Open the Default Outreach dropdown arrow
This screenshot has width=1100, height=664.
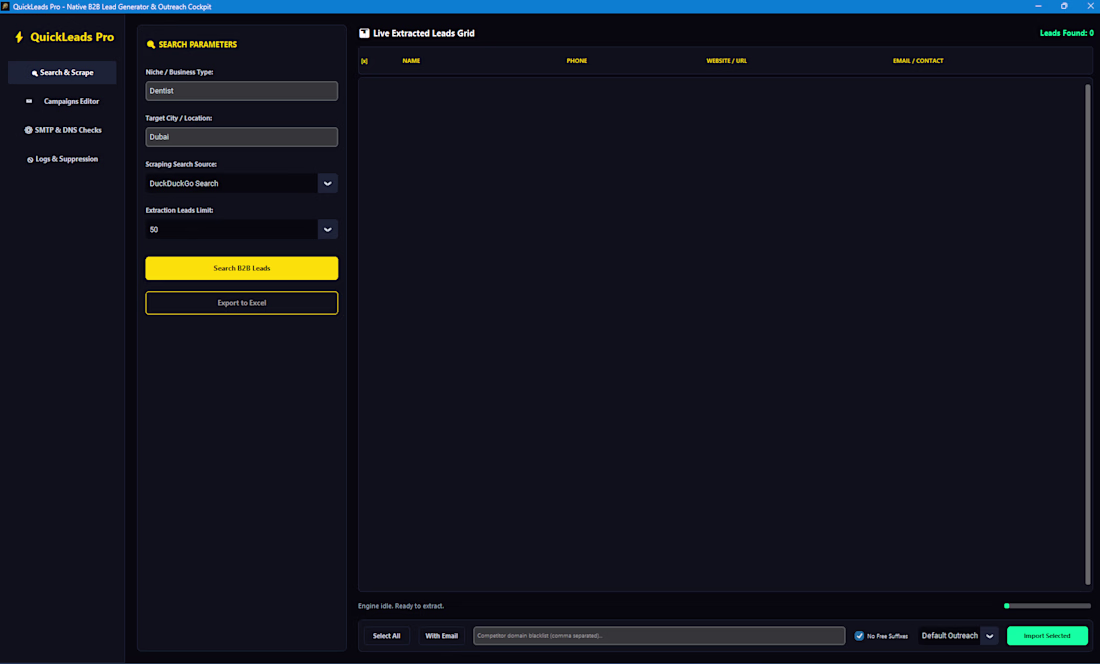pyautogui.click(x=990, y=636)
